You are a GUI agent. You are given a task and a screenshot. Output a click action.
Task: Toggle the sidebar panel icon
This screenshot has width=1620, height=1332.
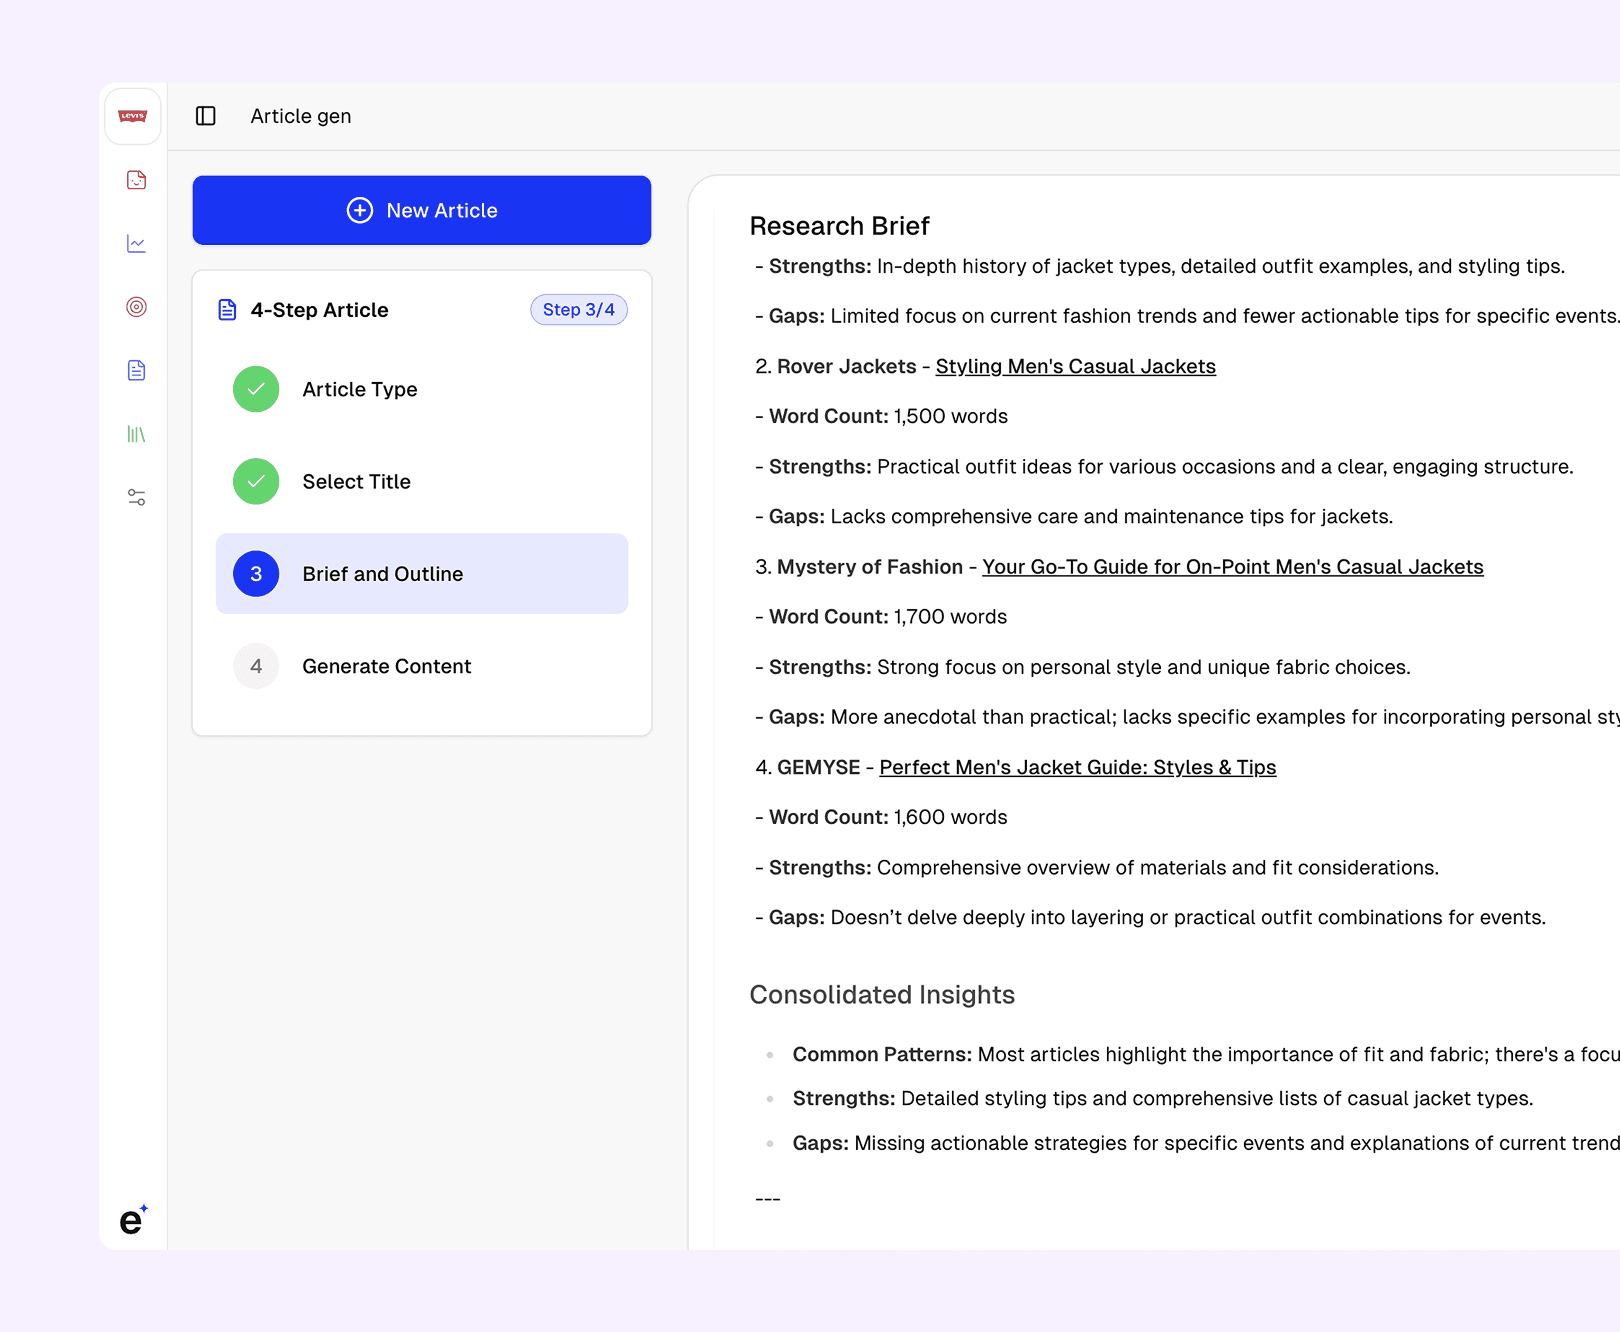click(x=206, y=116)
